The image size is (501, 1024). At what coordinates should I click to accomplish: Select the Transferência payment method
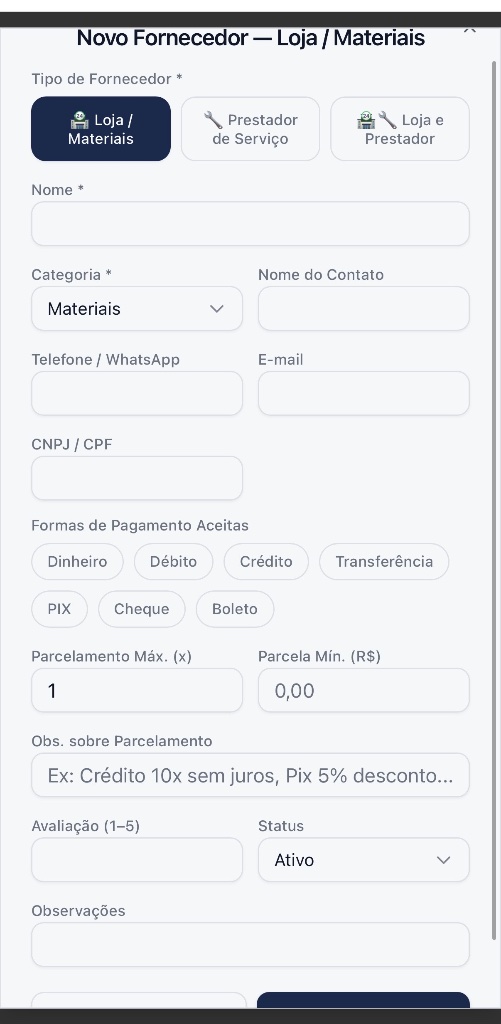pos(384,562)
